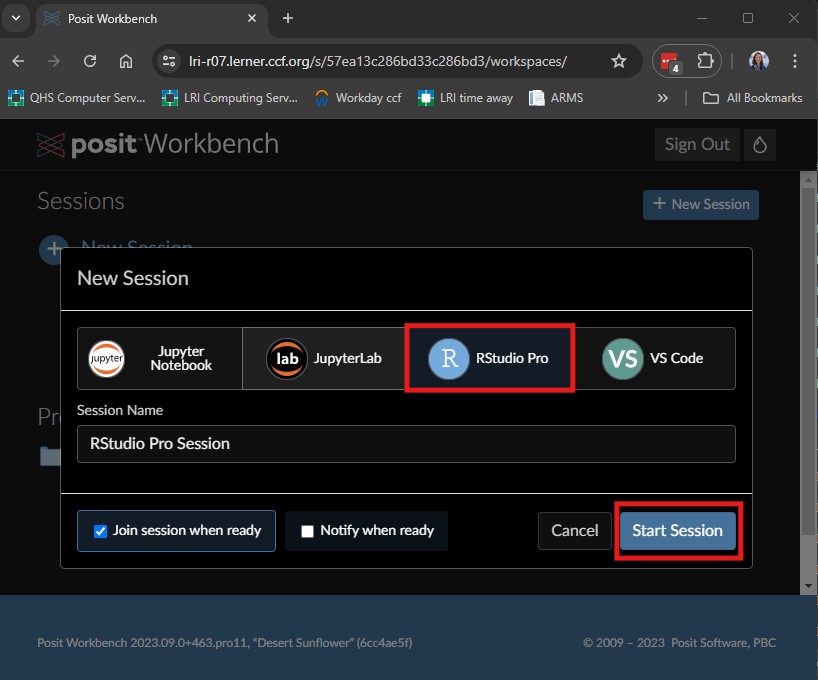Start the new session
The height and width of the screenshot is (680, 818).
tap(678, 531)
